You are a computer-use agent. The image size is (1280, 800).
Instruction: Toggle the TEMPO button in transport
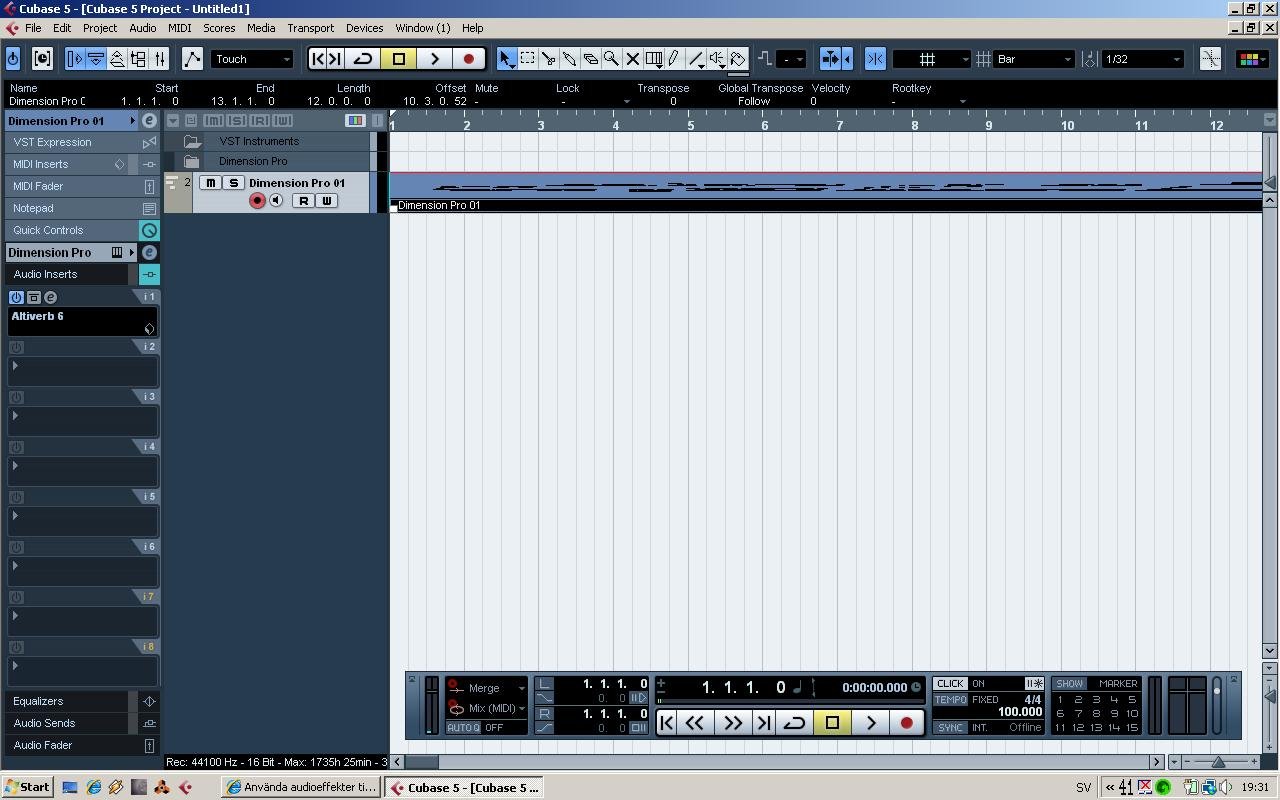click(950, 700)
